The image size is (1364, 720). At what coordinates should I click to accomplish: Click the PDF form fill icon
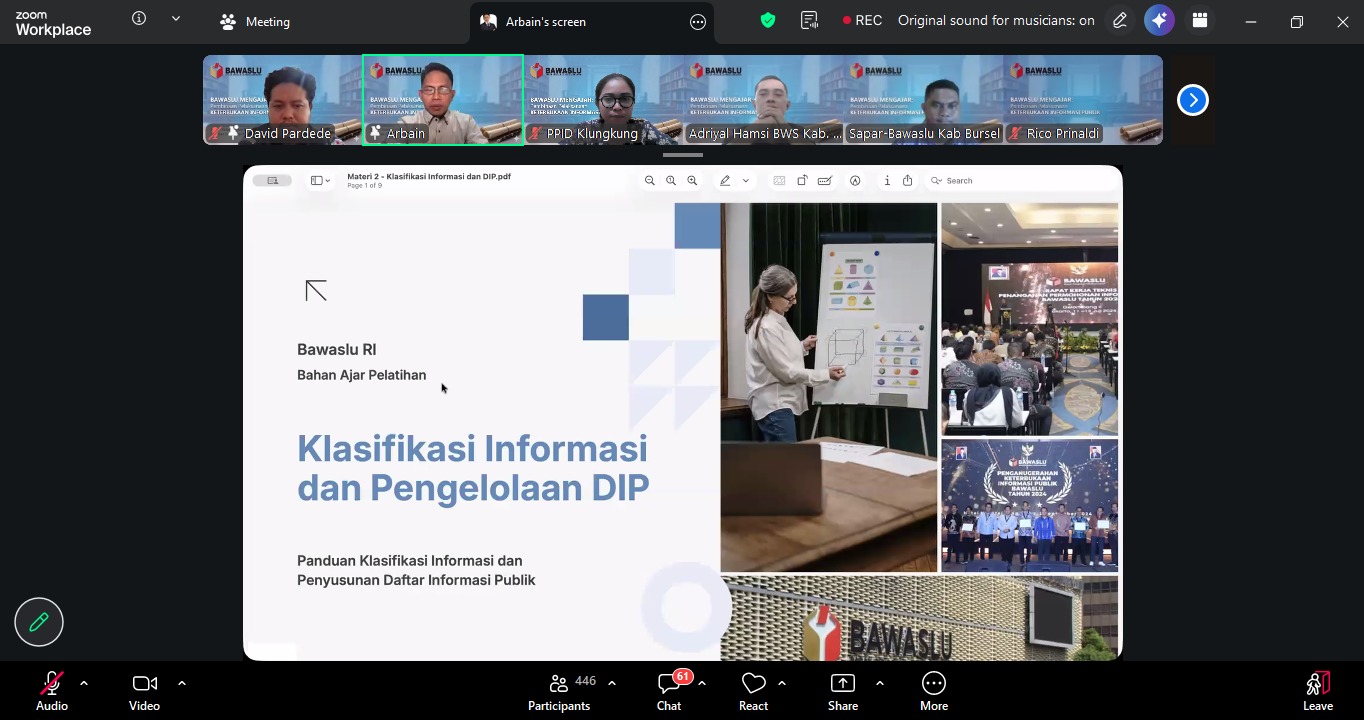(x=825, y=181)
